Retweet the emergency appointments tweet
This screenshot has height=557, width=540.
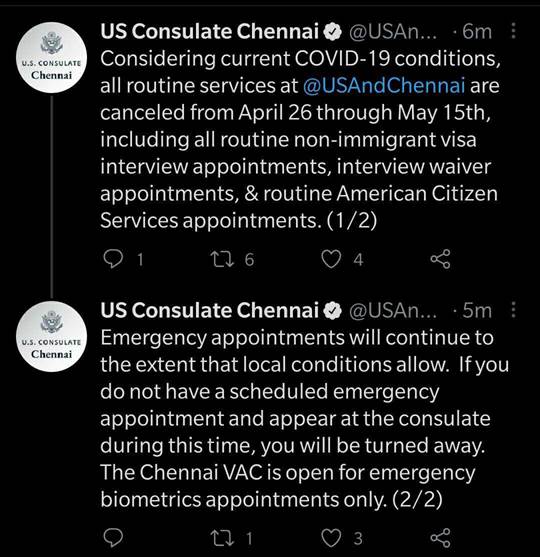(222, 538)
